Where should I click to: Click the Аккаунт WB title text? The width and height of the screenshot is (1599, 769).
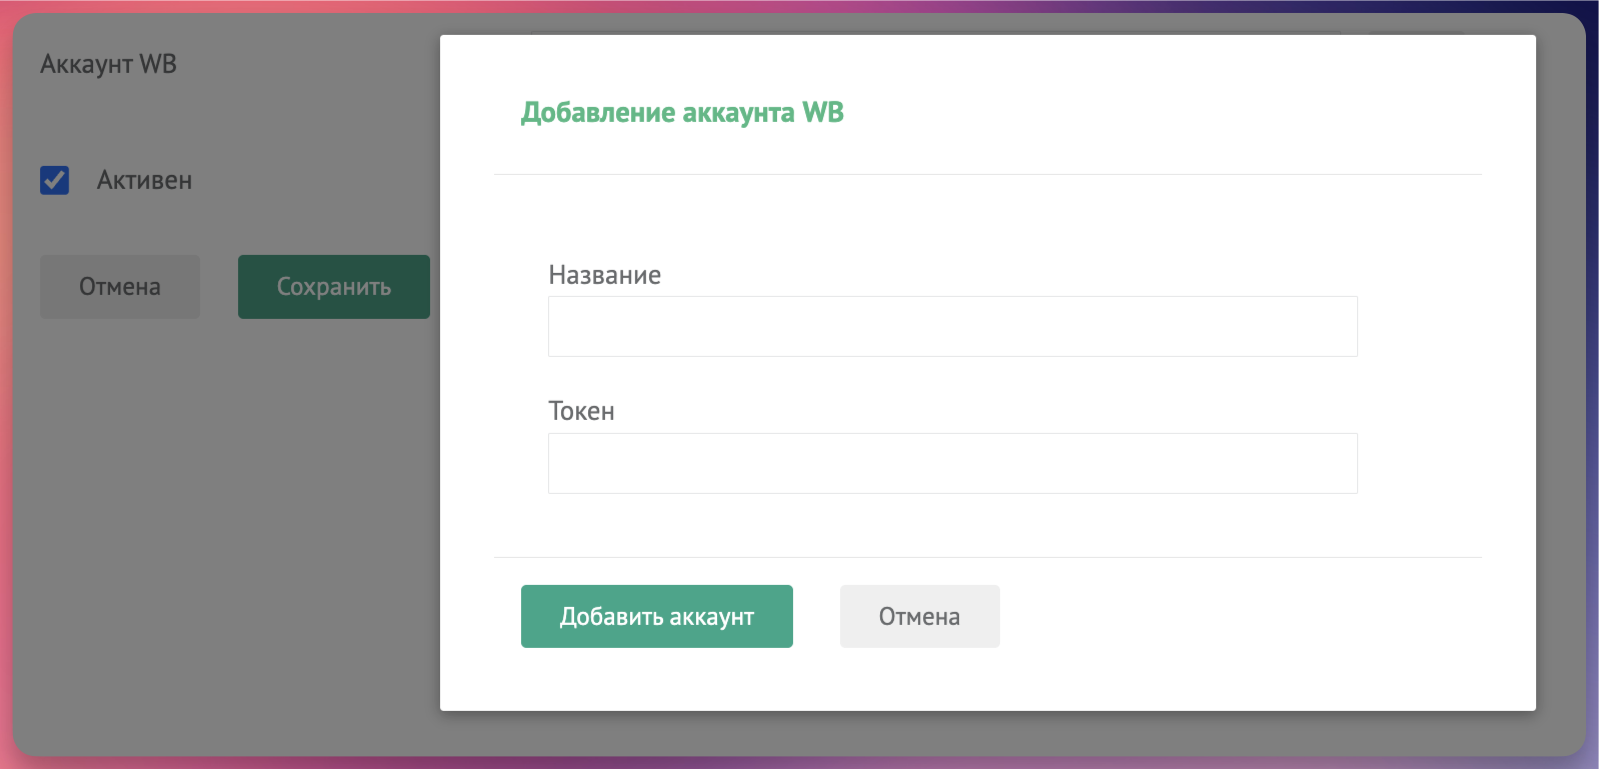(108, 64)
